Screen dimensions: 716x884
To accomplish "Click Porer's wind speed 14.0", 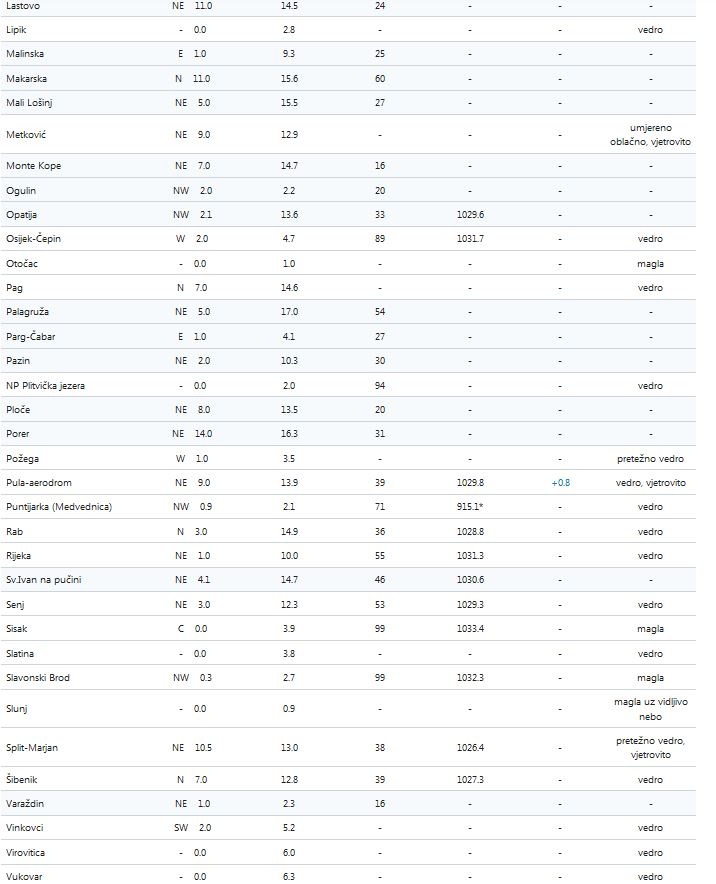I will pyautogui.click(x=202, y=434).
